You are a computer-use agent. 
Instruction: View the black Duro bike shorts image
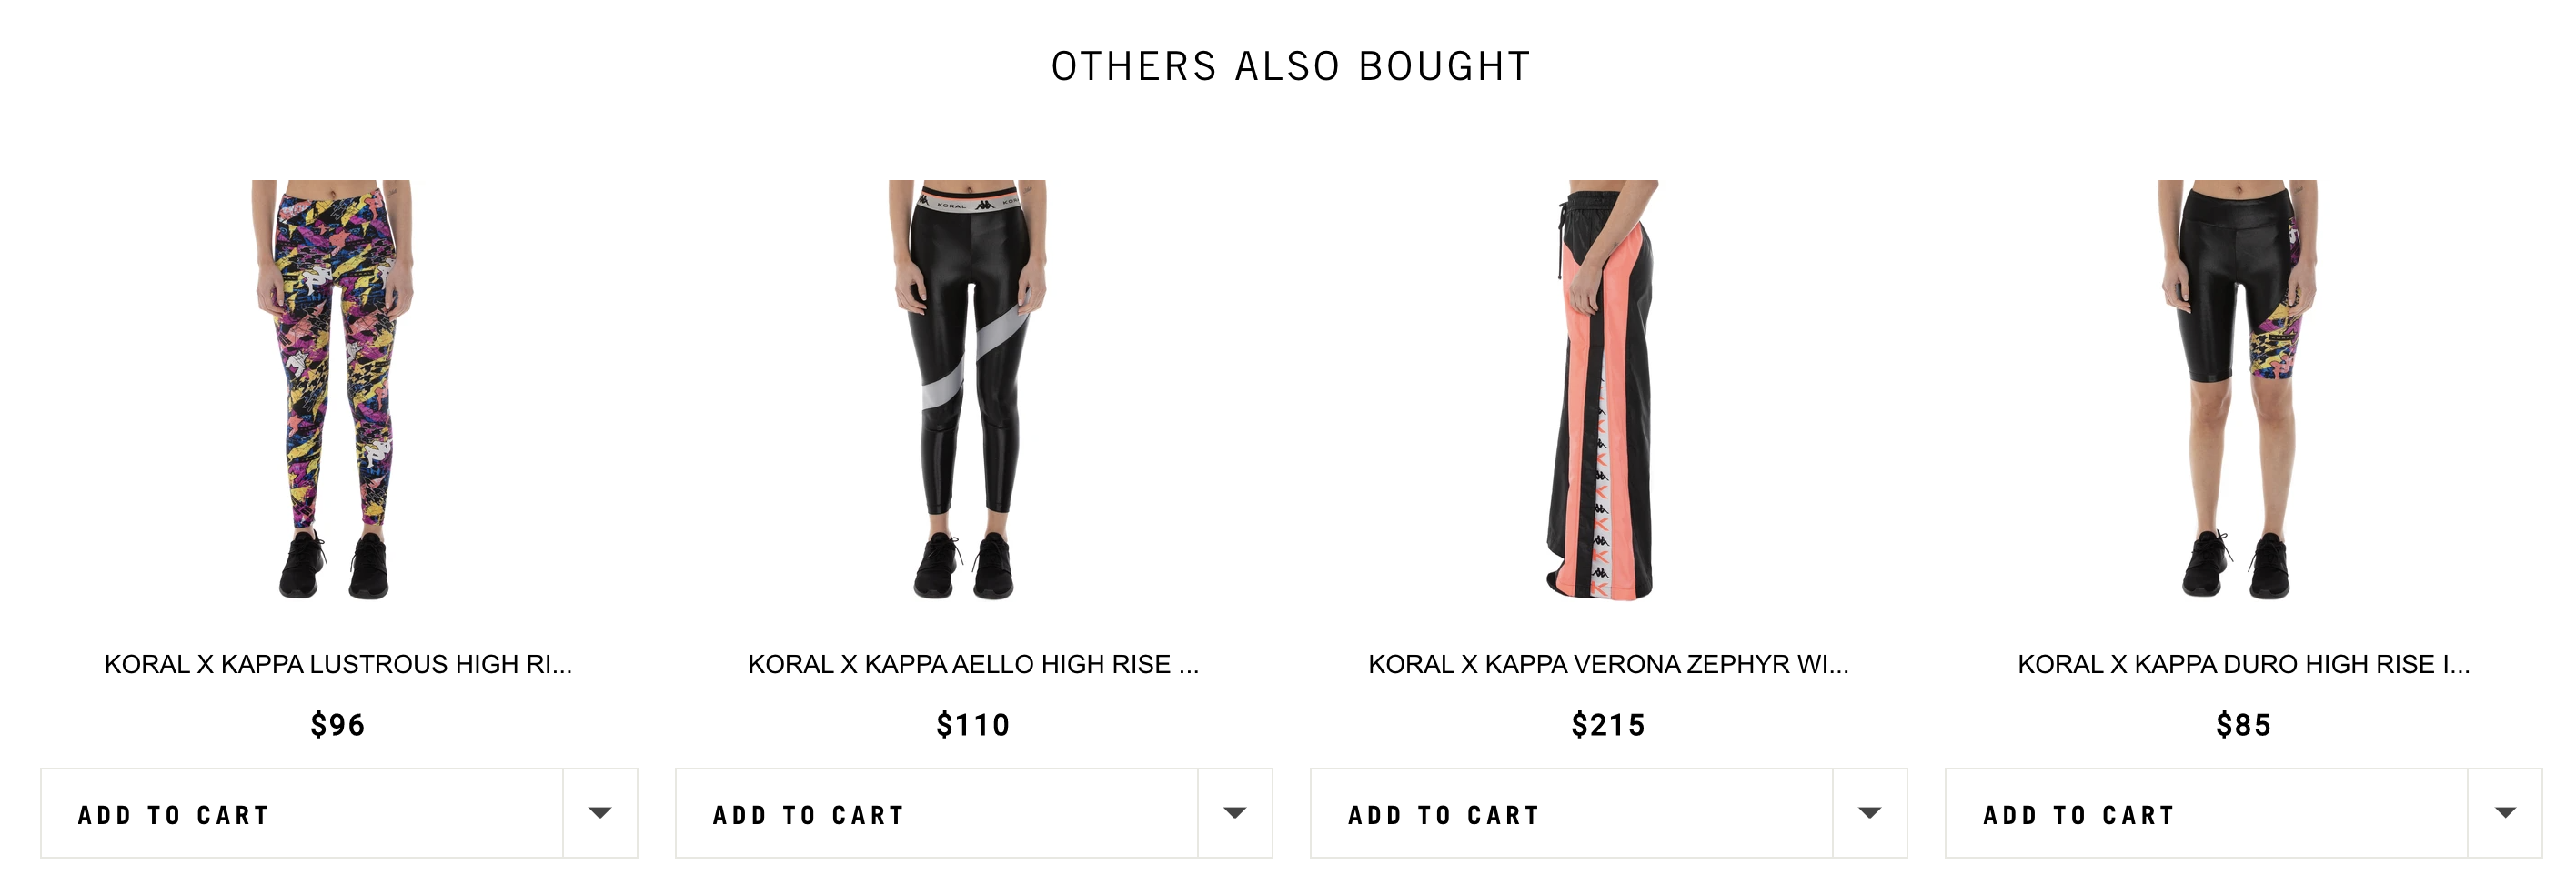[2238, 390]
